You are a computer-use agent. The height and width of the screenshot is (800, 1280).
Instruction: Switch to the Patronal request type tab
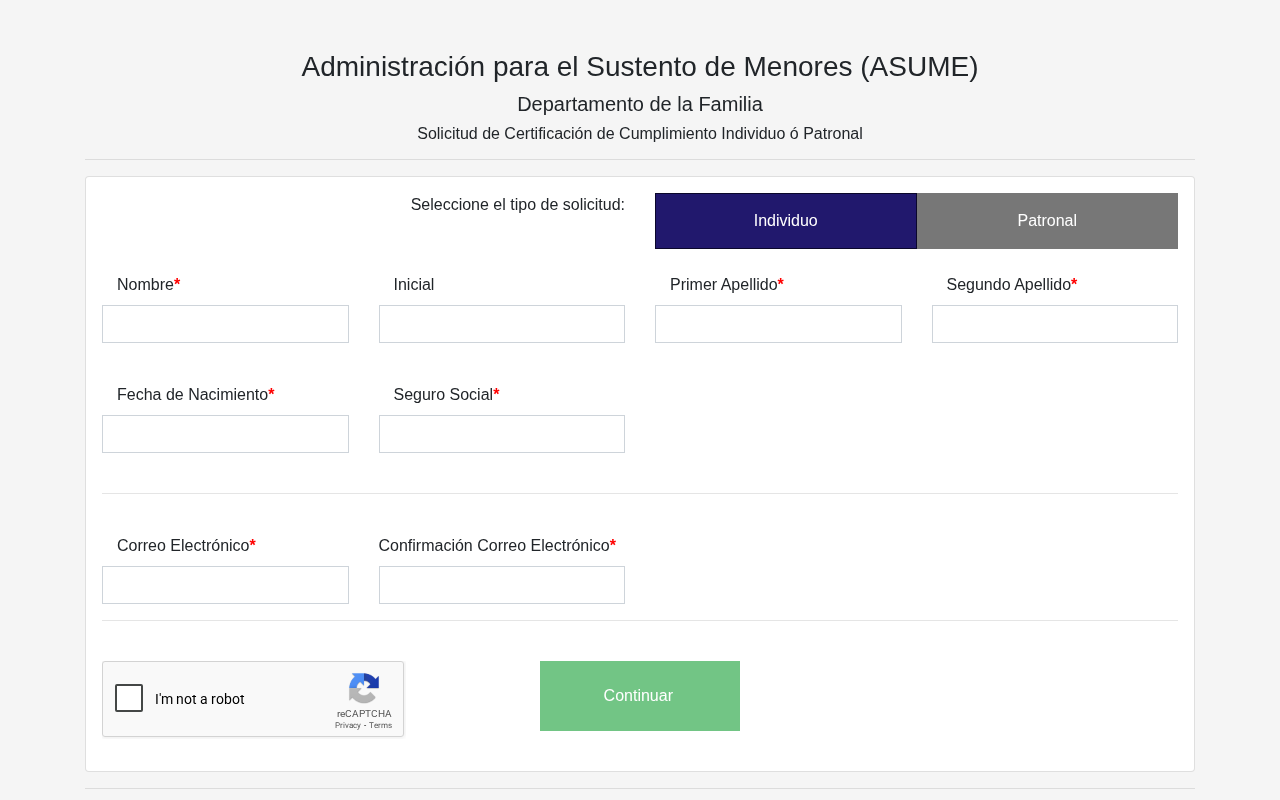[1047, 221]
